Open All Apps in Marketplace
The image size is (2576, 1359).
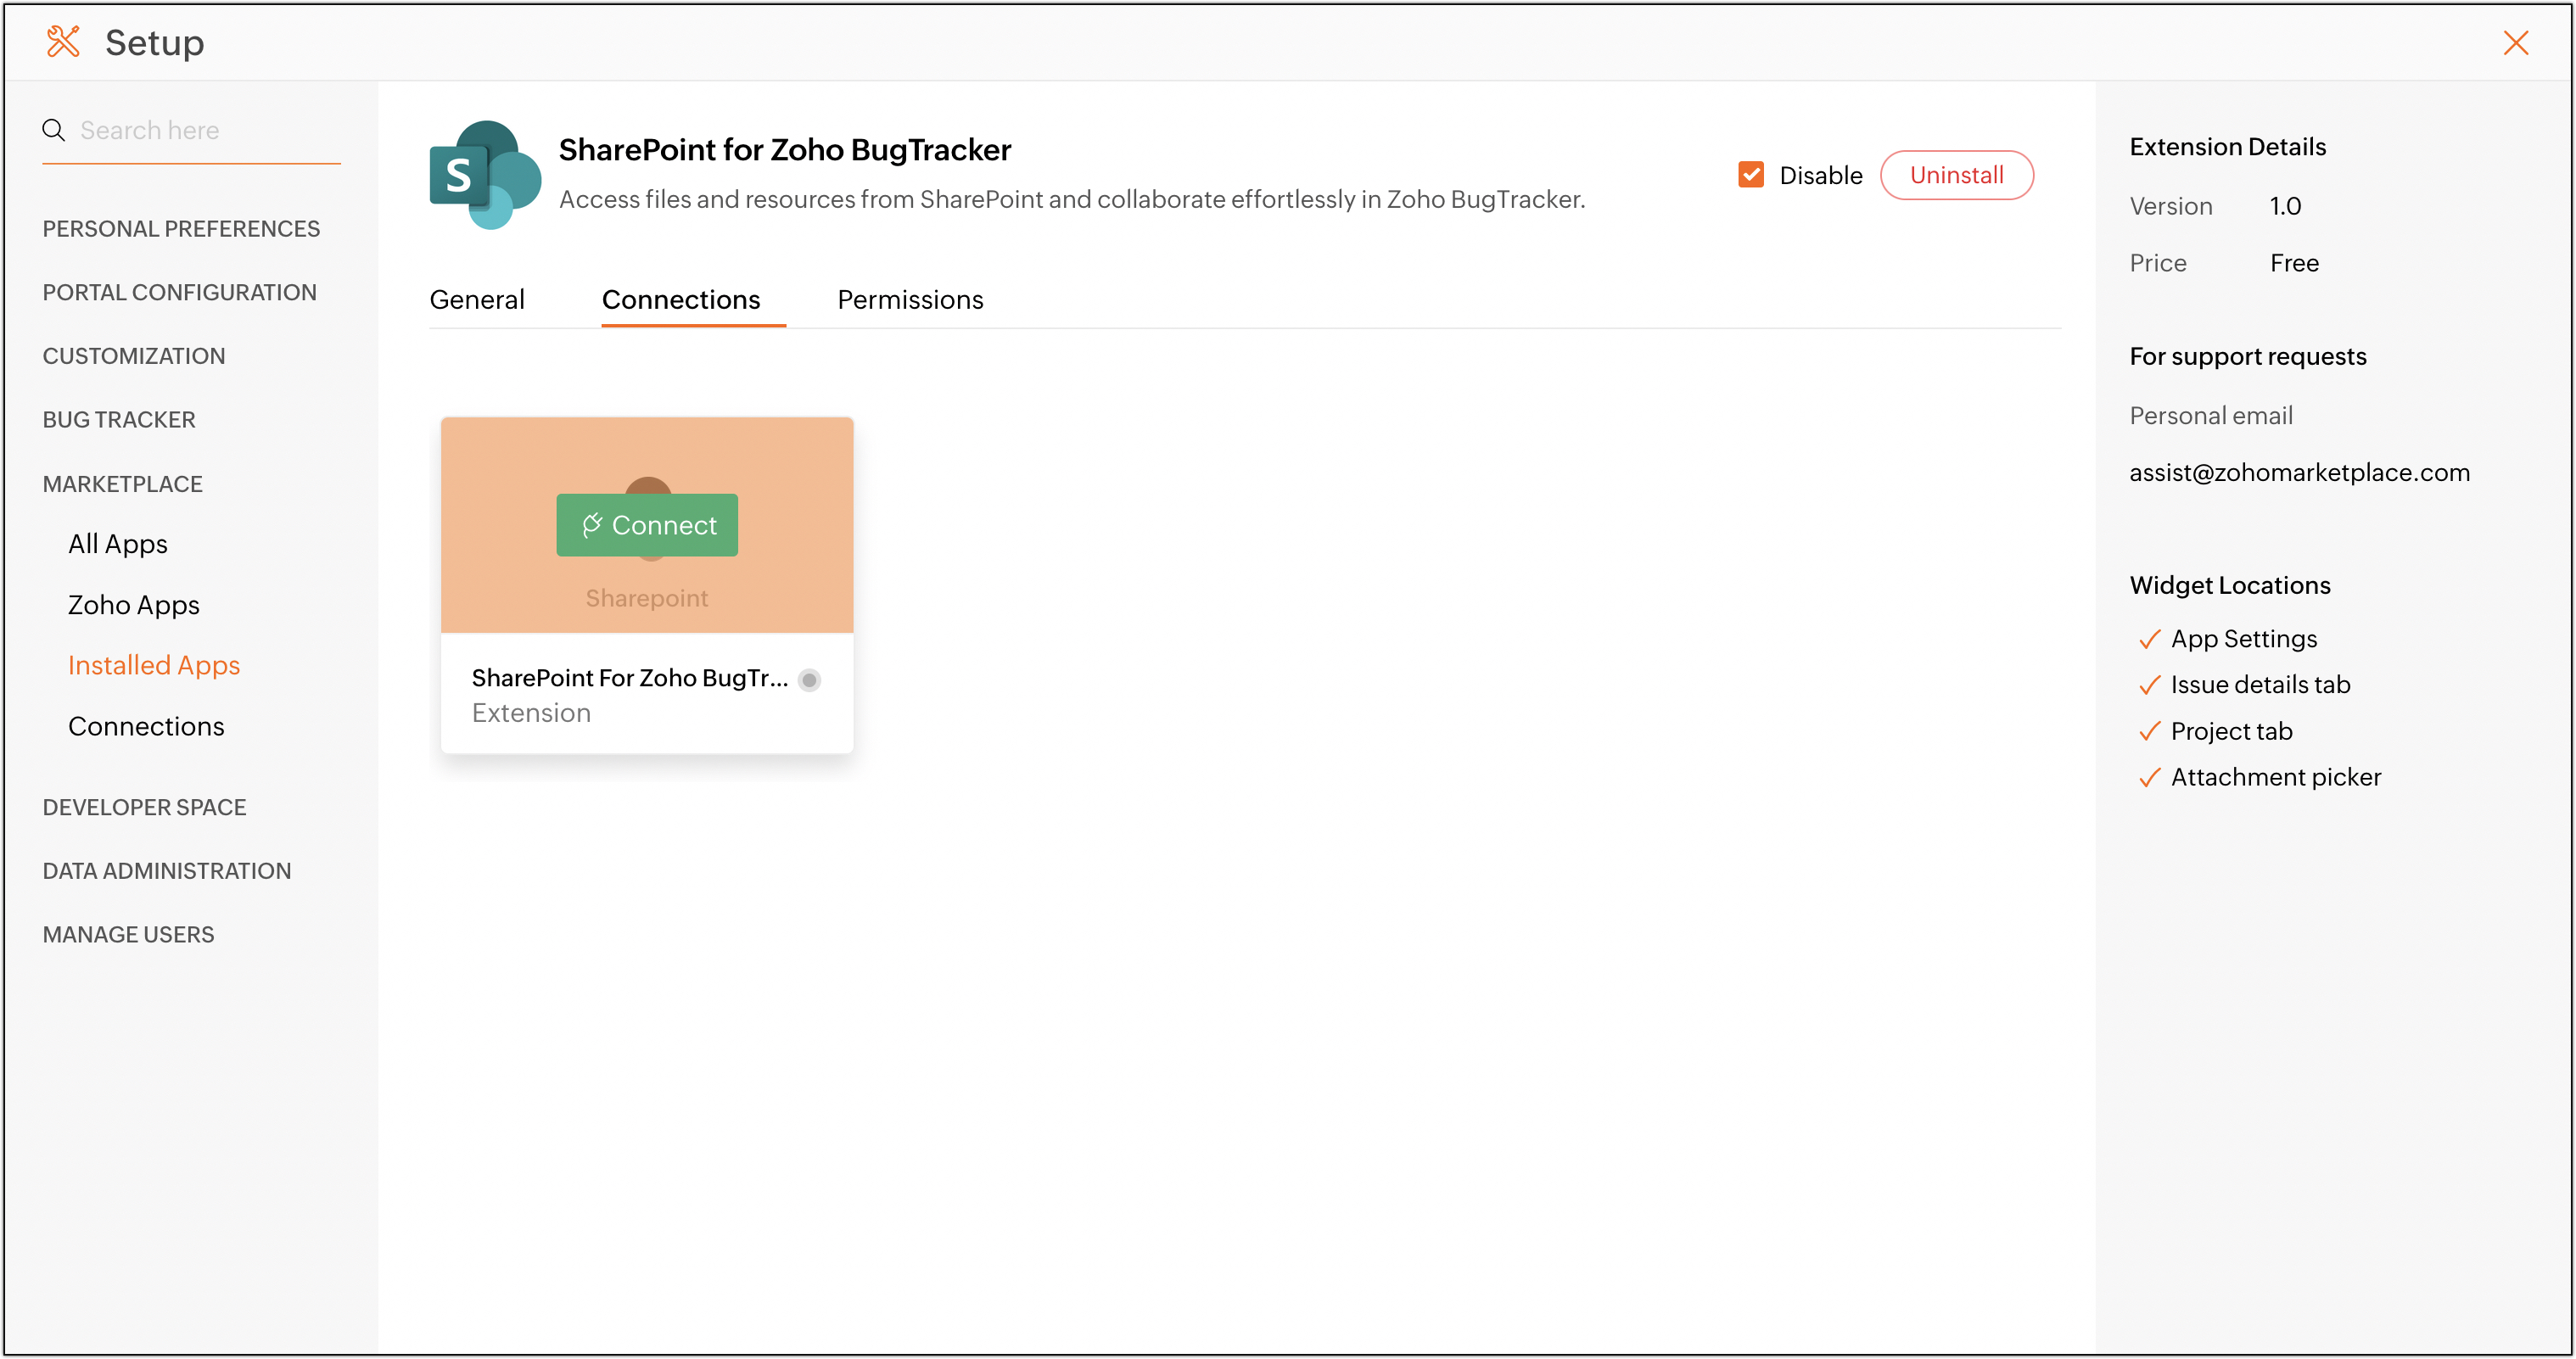[117, 544]
